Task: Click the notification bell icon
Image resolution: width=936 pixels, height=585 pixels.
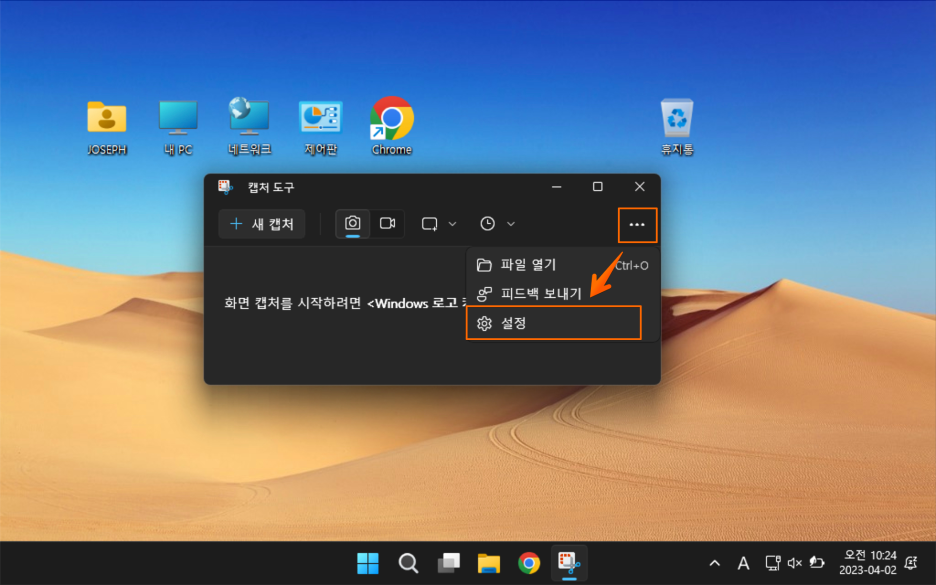Action: tap(912, 562)
